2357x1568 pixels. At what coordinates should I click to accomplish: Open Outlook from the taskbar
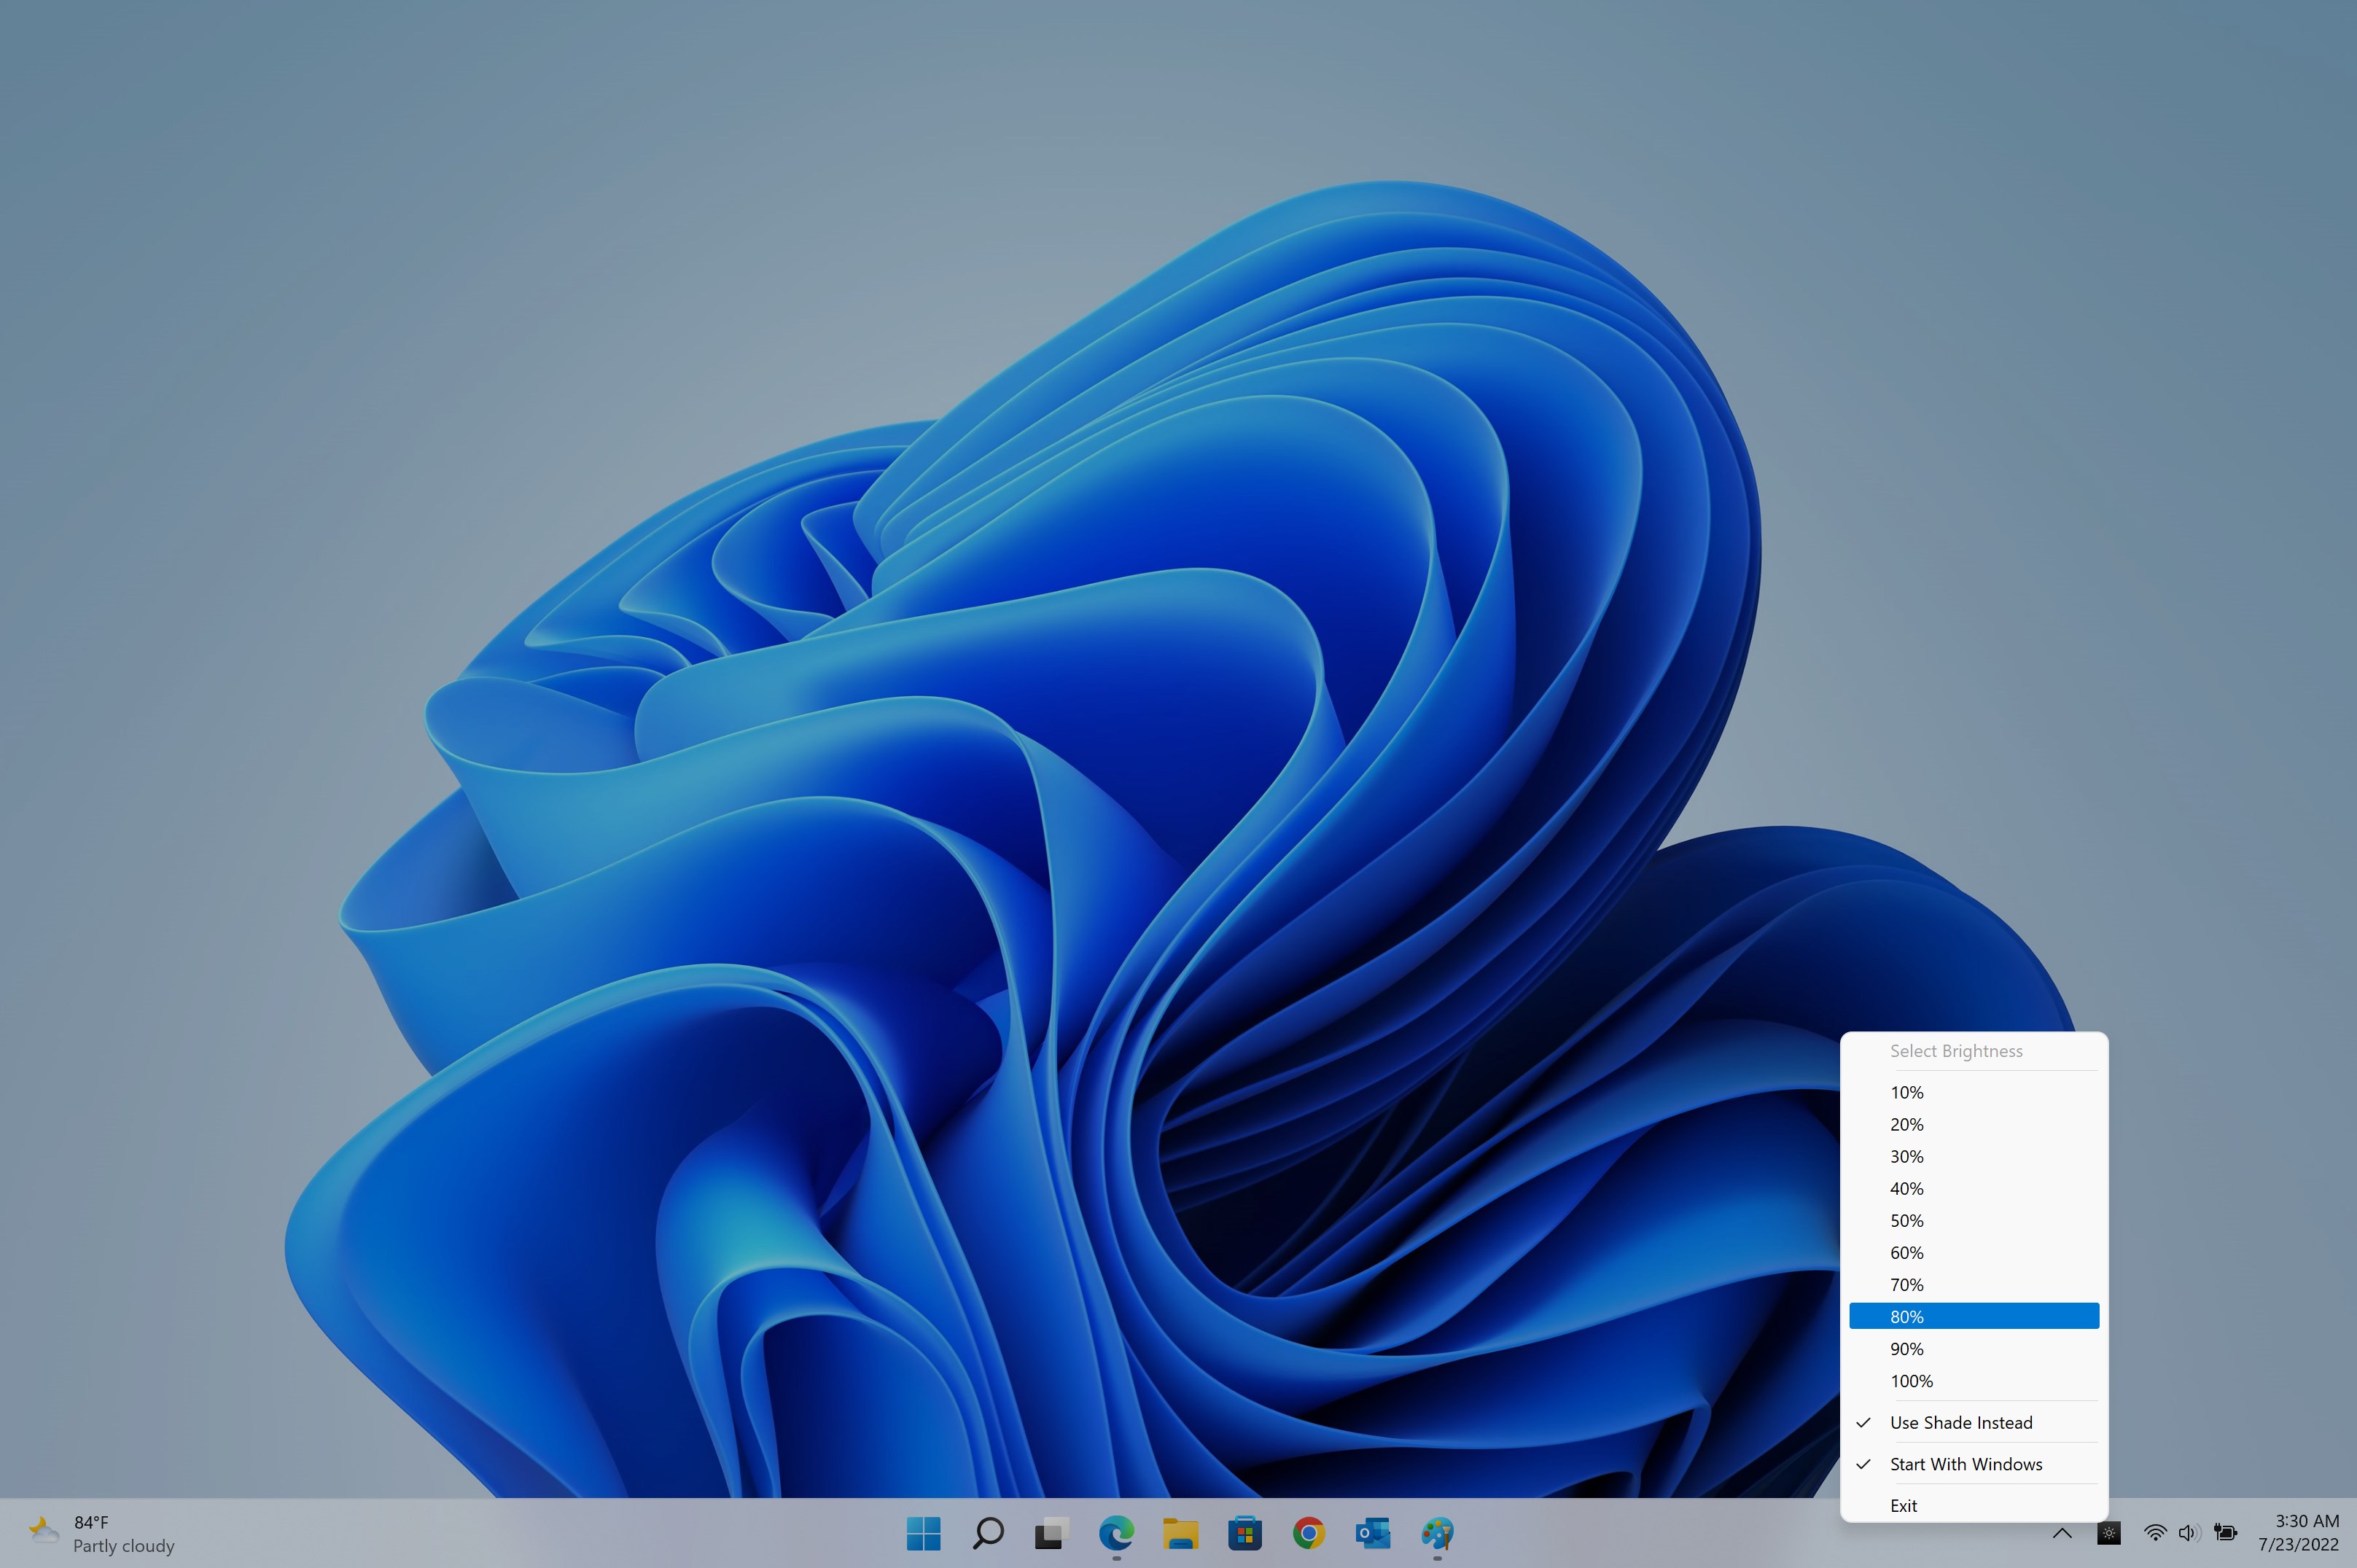tap(1372, 1533)
